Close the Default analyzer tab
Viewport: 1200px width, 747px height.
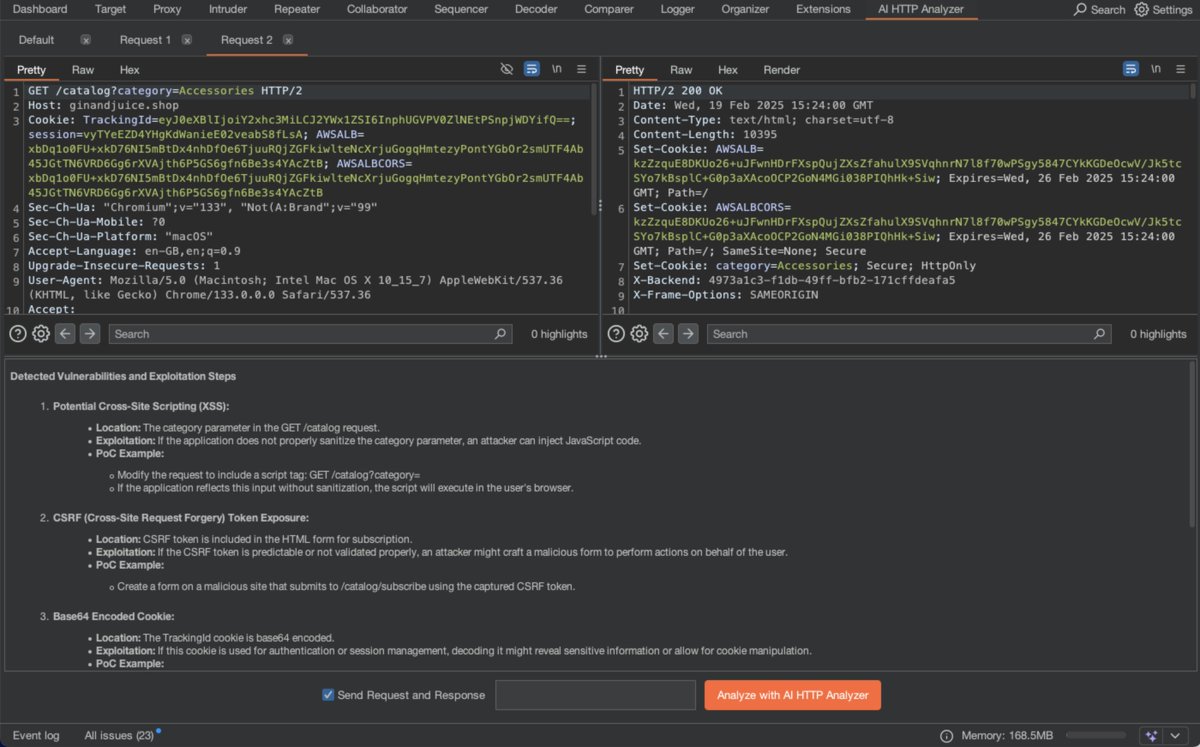coord(86,40)
